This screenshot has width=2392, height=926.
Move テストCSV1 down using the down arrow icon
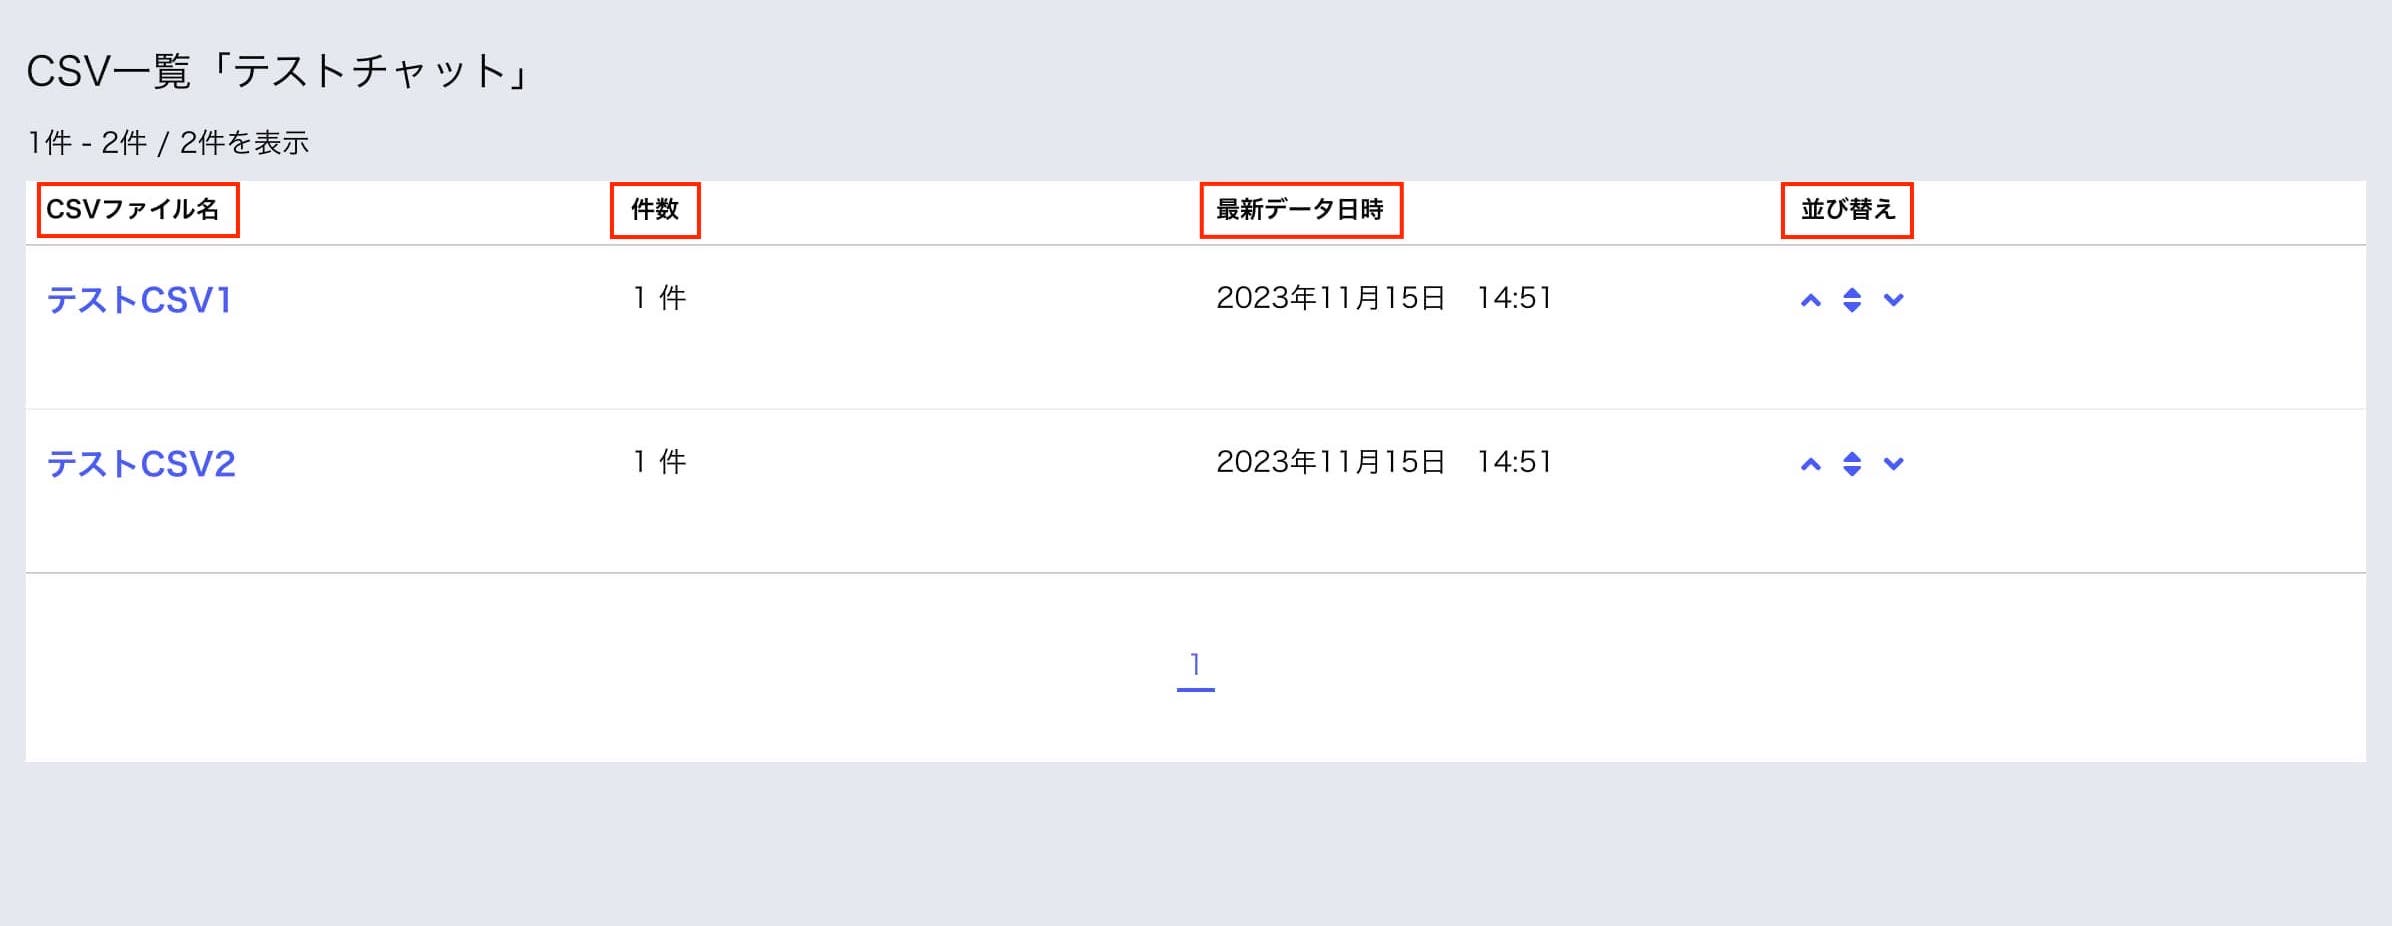point(1893,297)
